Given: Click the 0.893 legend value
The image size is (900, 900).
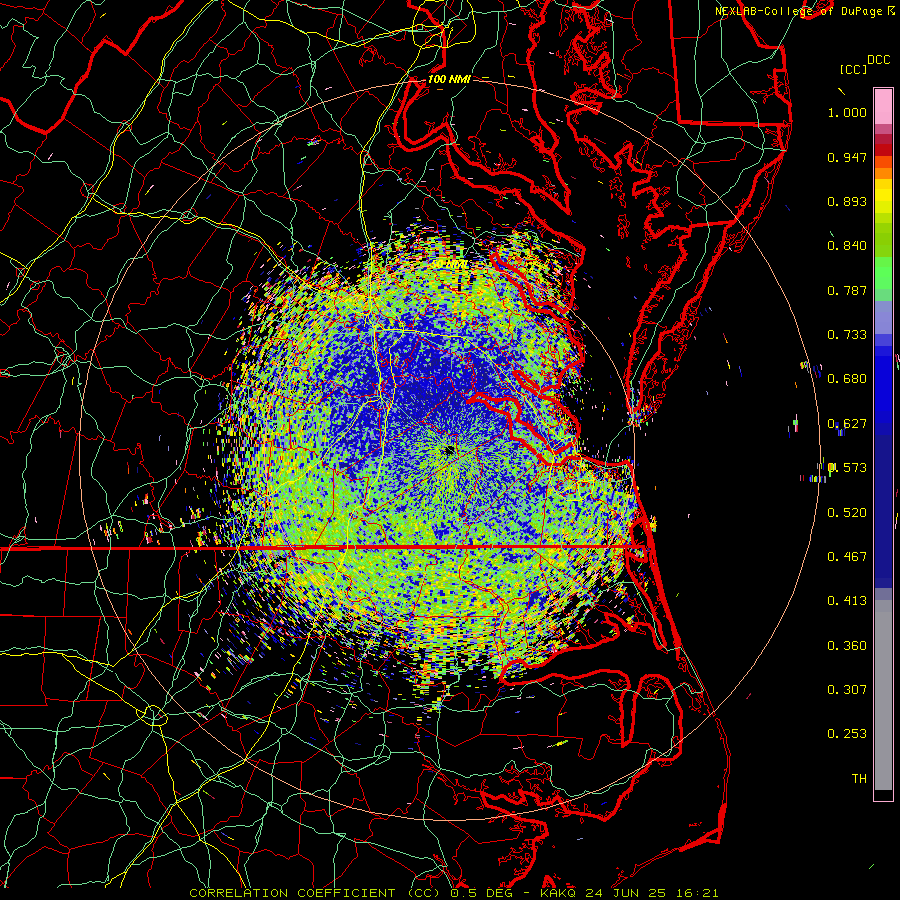Looking at the screenshot, I should tap(847, 201).
